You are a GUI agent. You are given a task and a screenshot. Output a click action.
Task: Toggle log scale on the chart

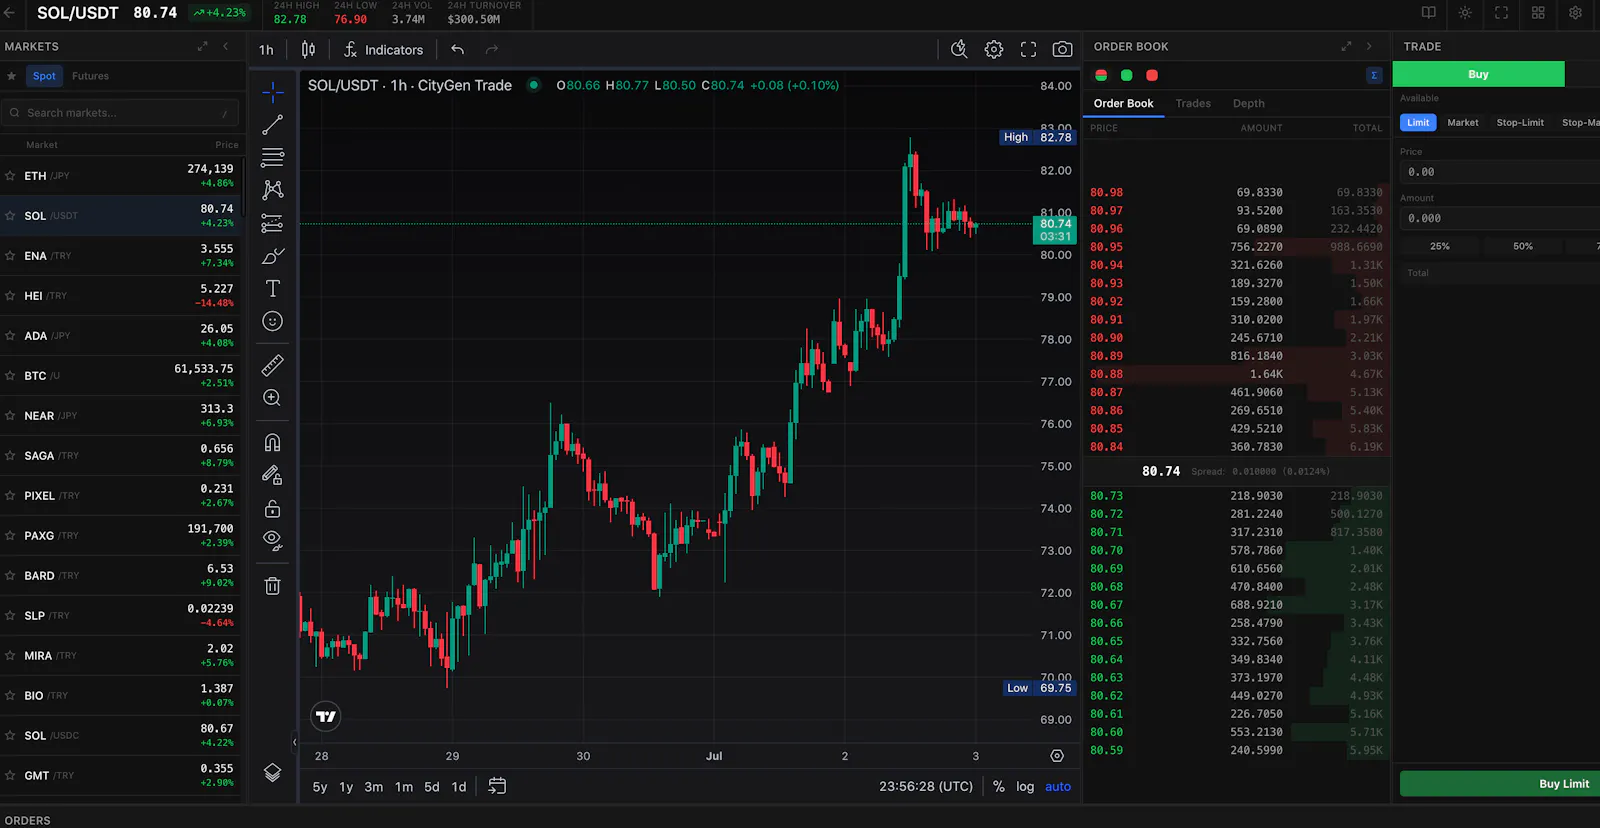point(1025,787)
